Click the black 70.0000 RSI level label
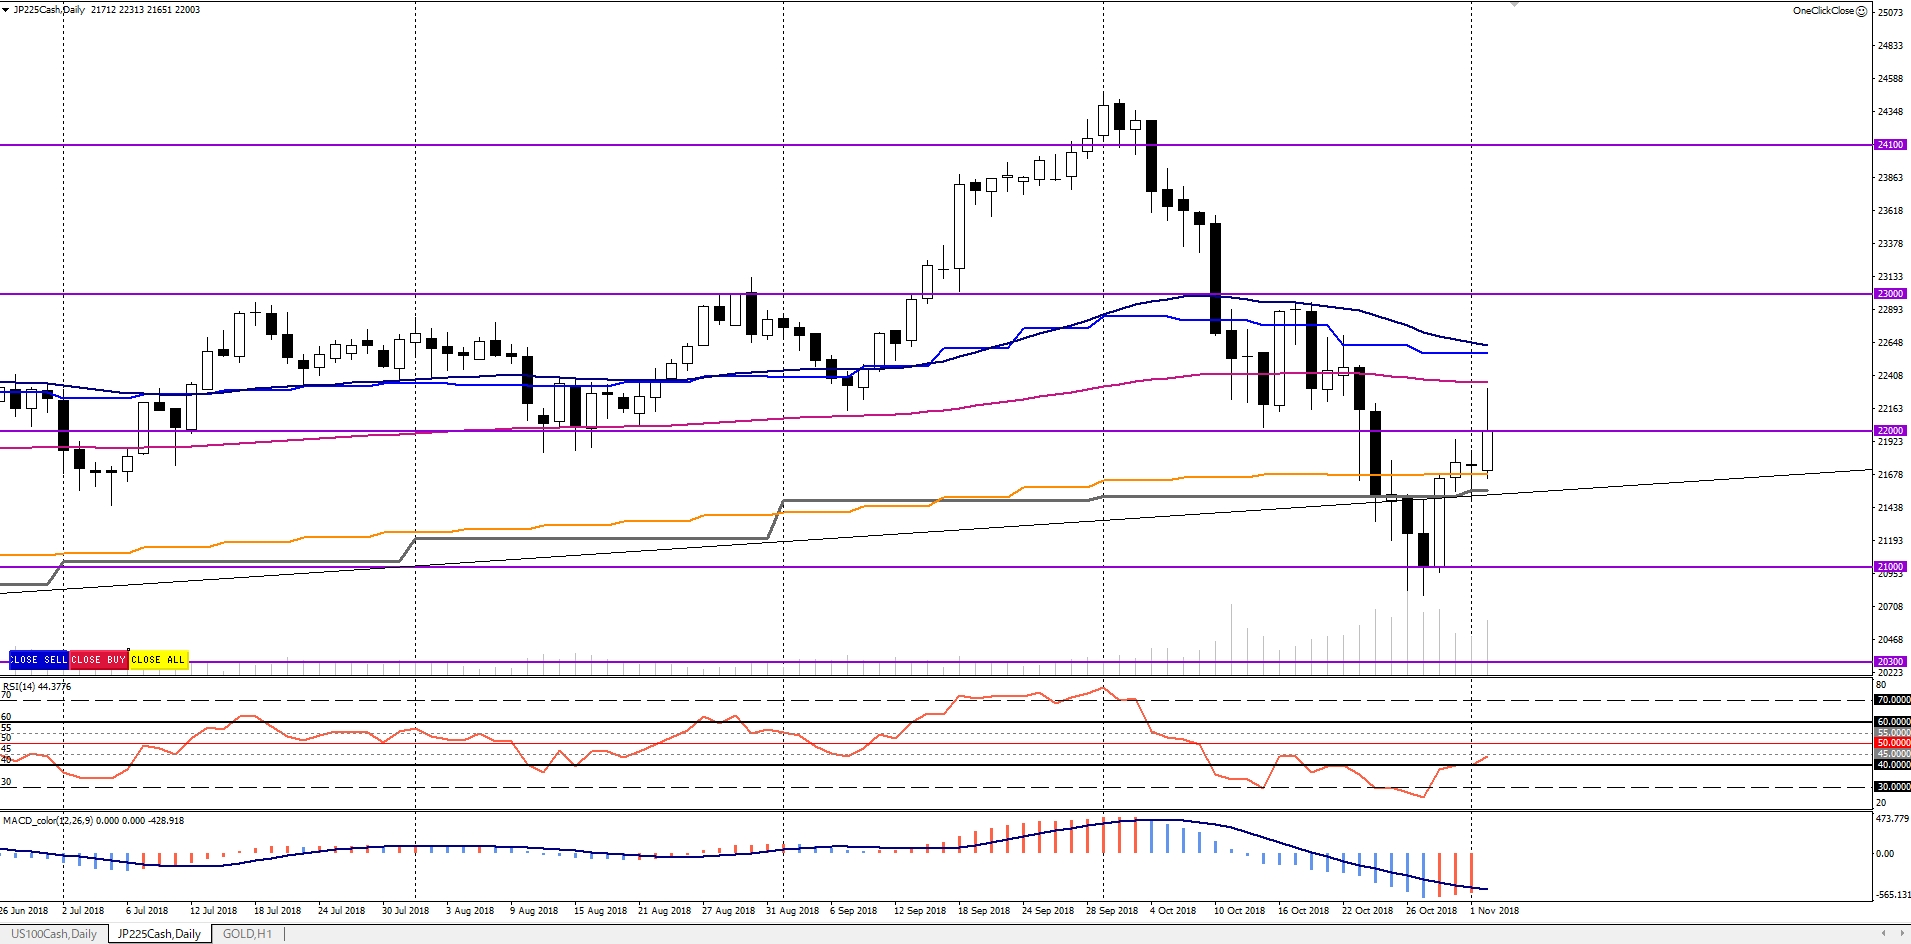The height and width of the screenshot is (944, 1911). pyautogui.click(x=1892, y=700)
